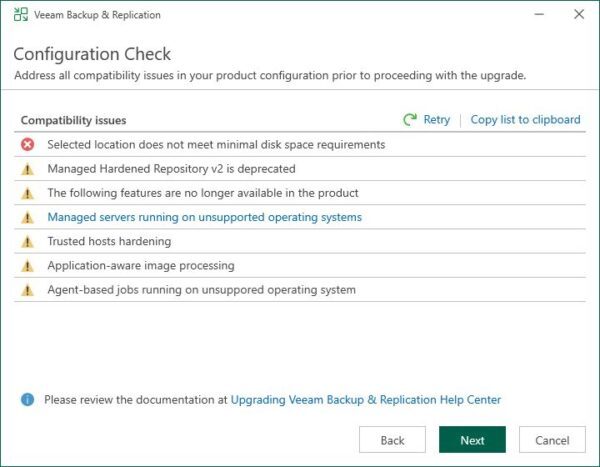Click the Veeam Backup & Replication logo icon
This screenshot has height=467, width=600.
click(x=21, y=15)
